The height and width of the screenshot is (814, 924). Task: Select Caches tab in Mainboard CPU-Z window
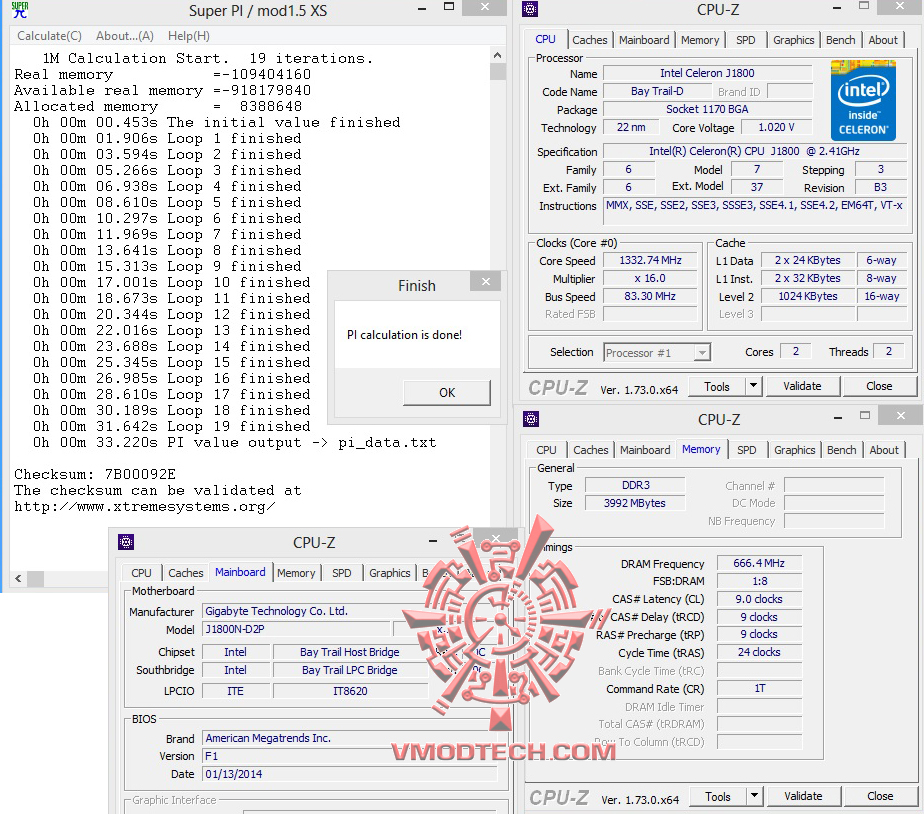point(186,573)
